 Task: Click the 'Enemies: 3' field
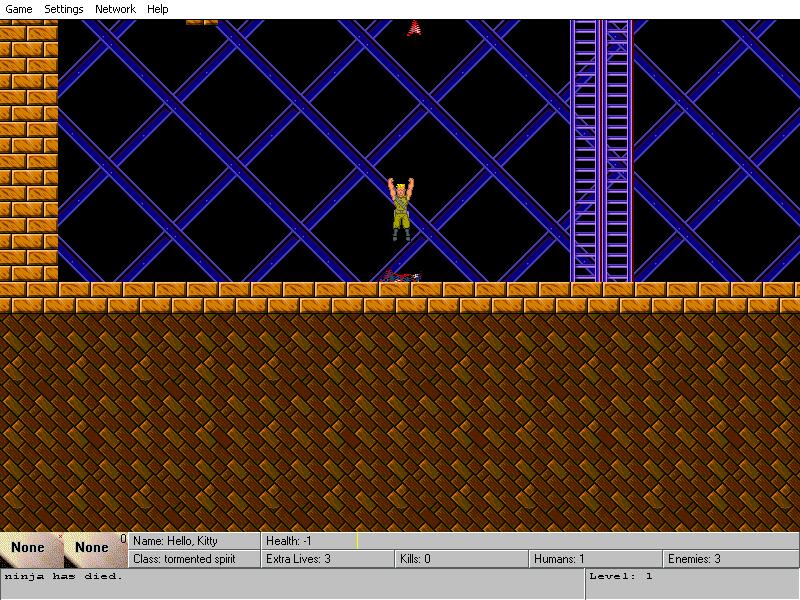click(731, 559)
